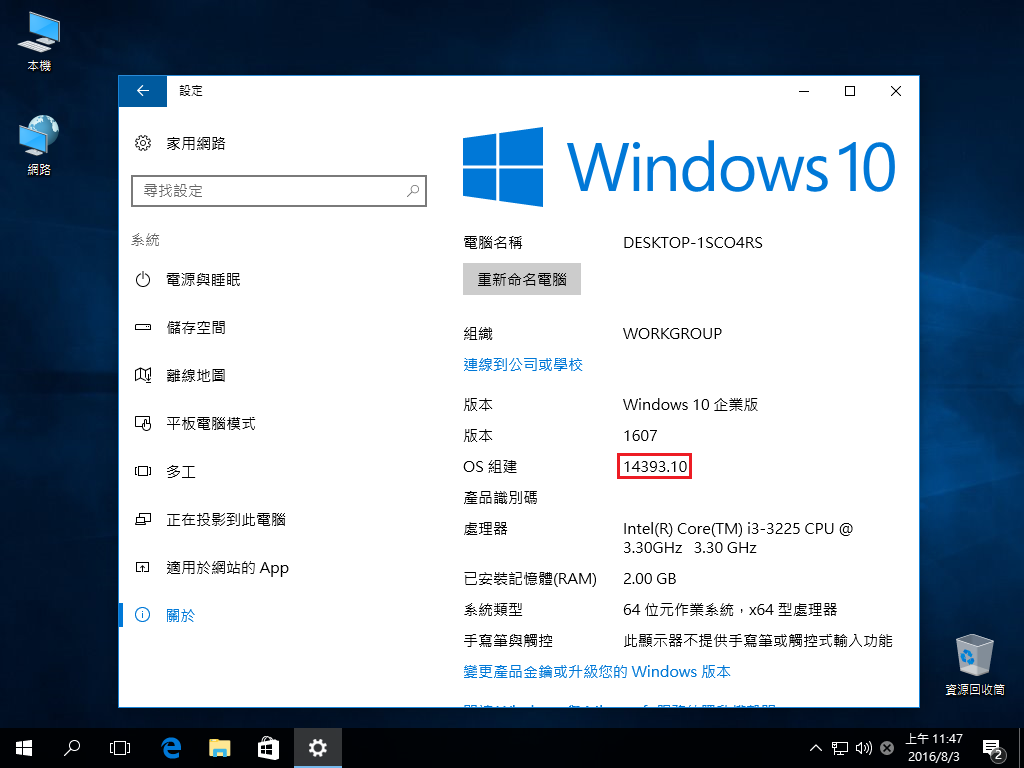Click the 2.00 GB RAM value
This screenshot has height=768, width=1024.
[649, 578]
